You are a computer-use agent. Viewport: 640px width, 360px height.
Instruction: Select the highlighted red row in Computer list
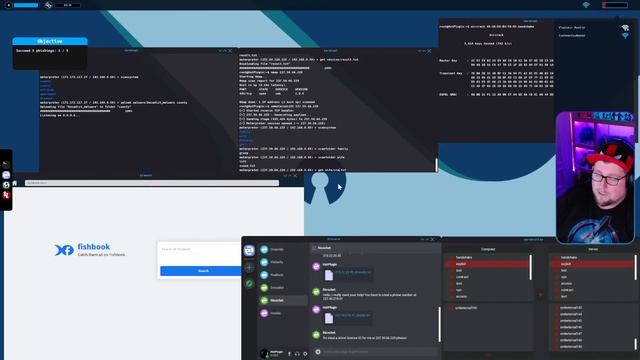tap(487, 264)
